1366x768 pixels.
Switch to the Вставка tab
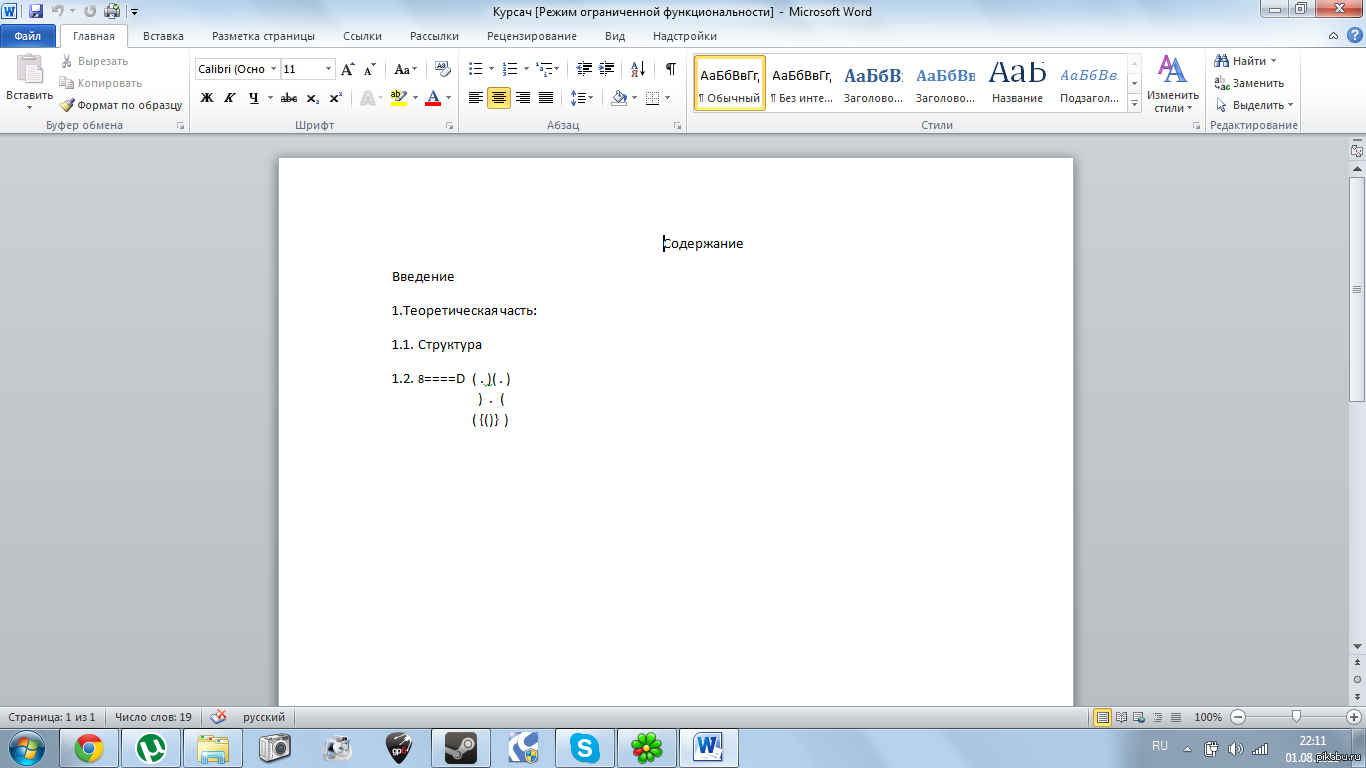pyautogui.click(x=163, y=36)
